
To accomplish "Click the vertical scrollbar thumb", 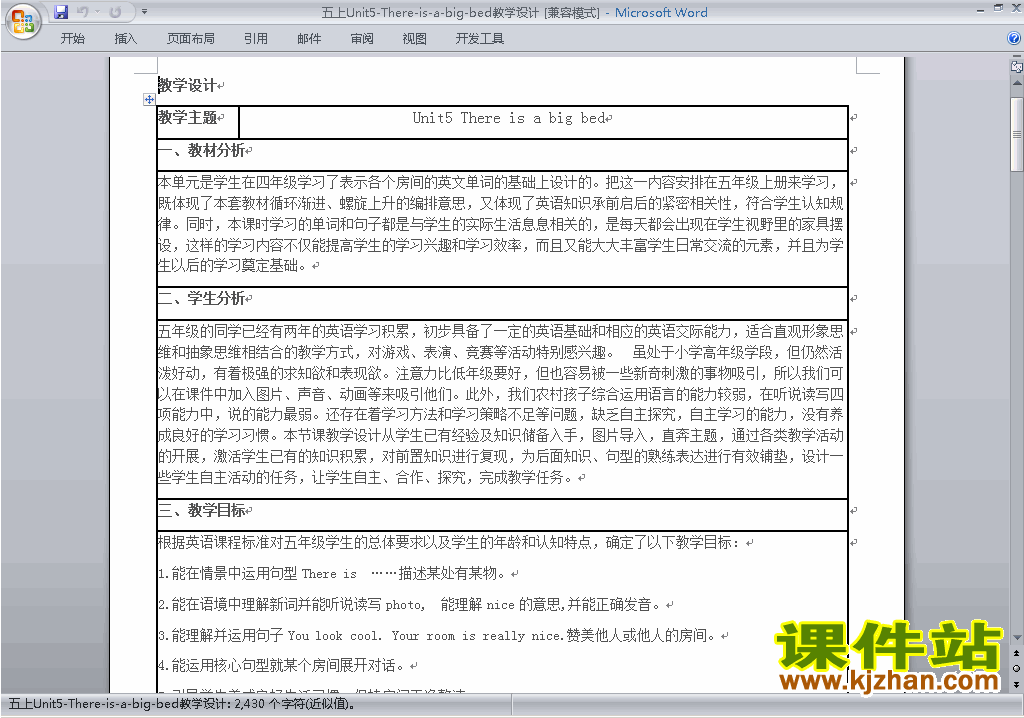I will point(1016,134).
